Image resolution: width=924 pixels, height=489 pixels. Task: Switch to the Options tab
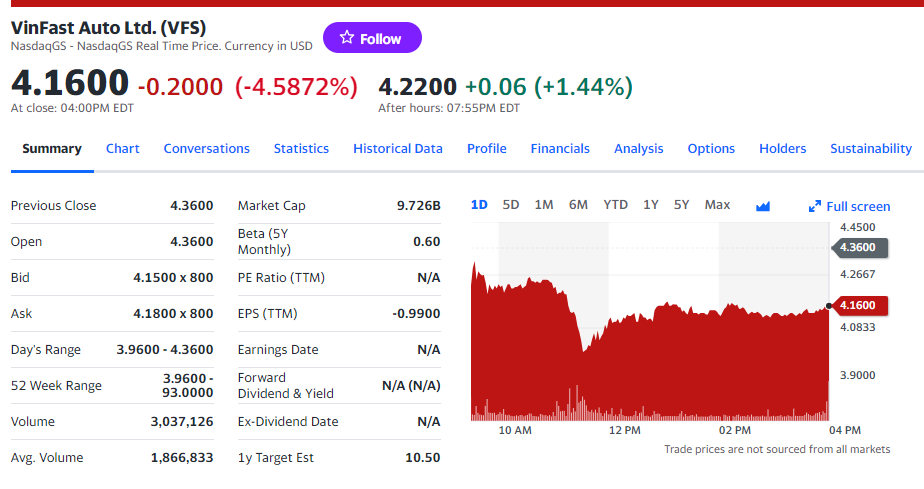(711, 149)
